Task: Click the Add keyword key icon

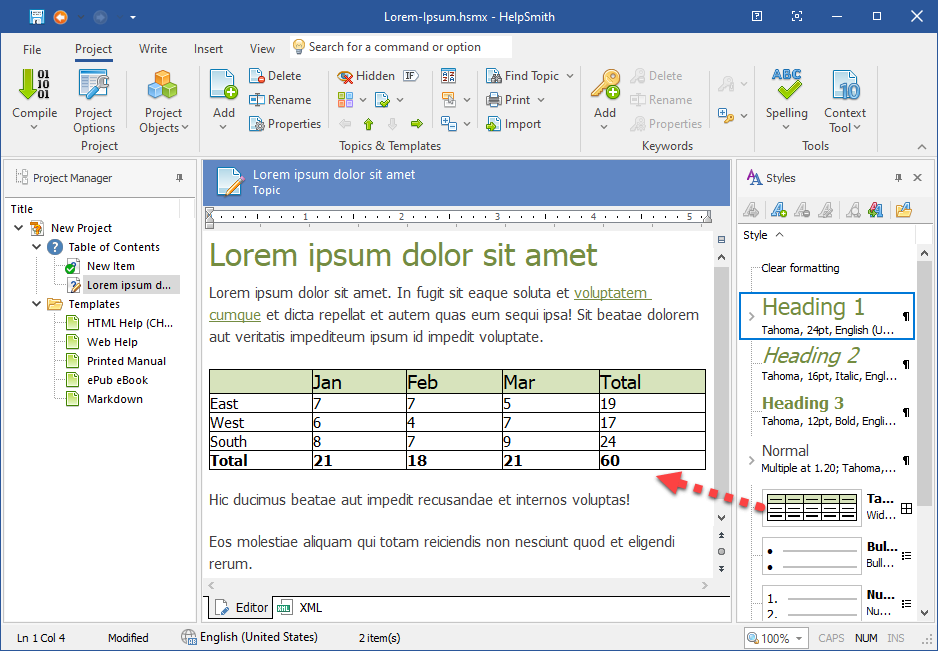Action: (x=605, y=84)
